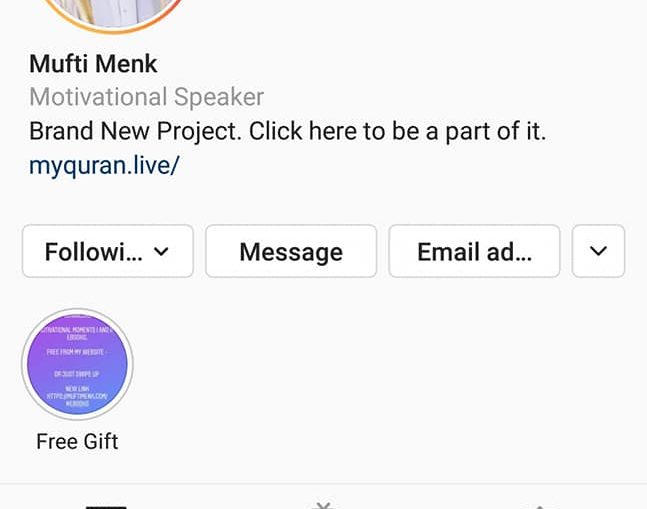This screenshot has width=647, height=509.
Task: Tap the 'Email ad...' truncated text
Action: coord(475,252)
